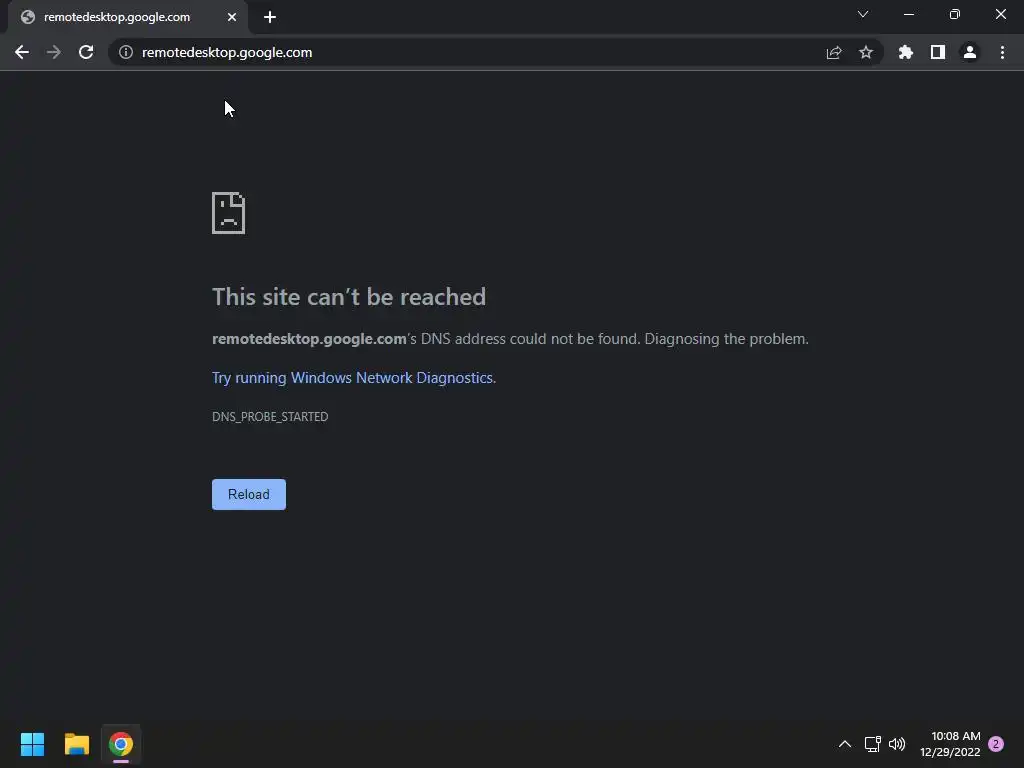1024x768 pixels.
Task: Bookmark this tab with the star icon
Action: click(866, 52)
